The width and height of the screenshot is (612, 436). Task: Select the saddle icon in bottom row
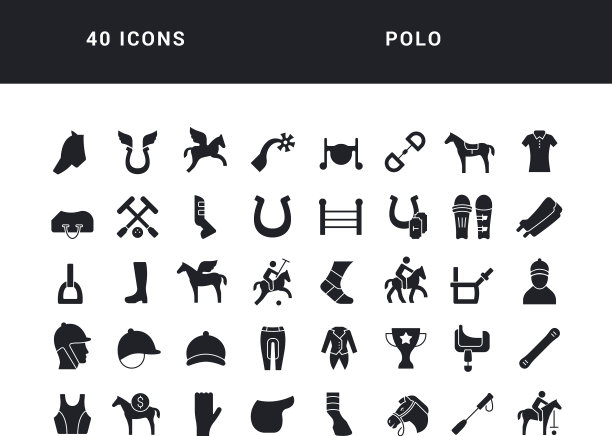[x=272, y=414]
